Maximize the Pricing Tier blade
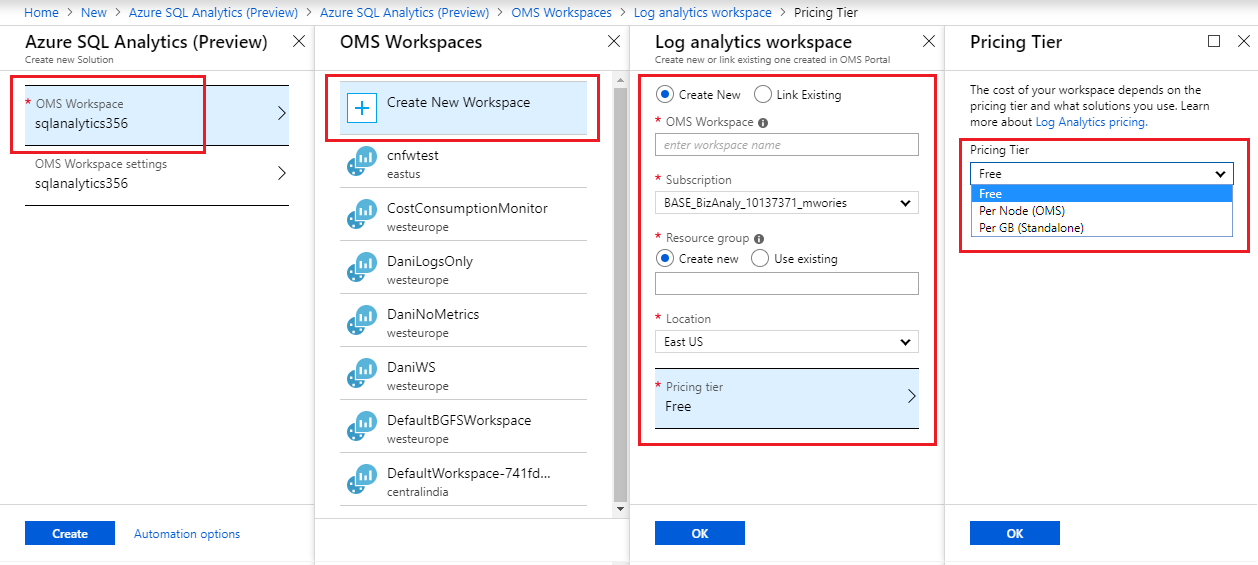Viewport: 1258px width, 565px height. [x=1214, y=41]
